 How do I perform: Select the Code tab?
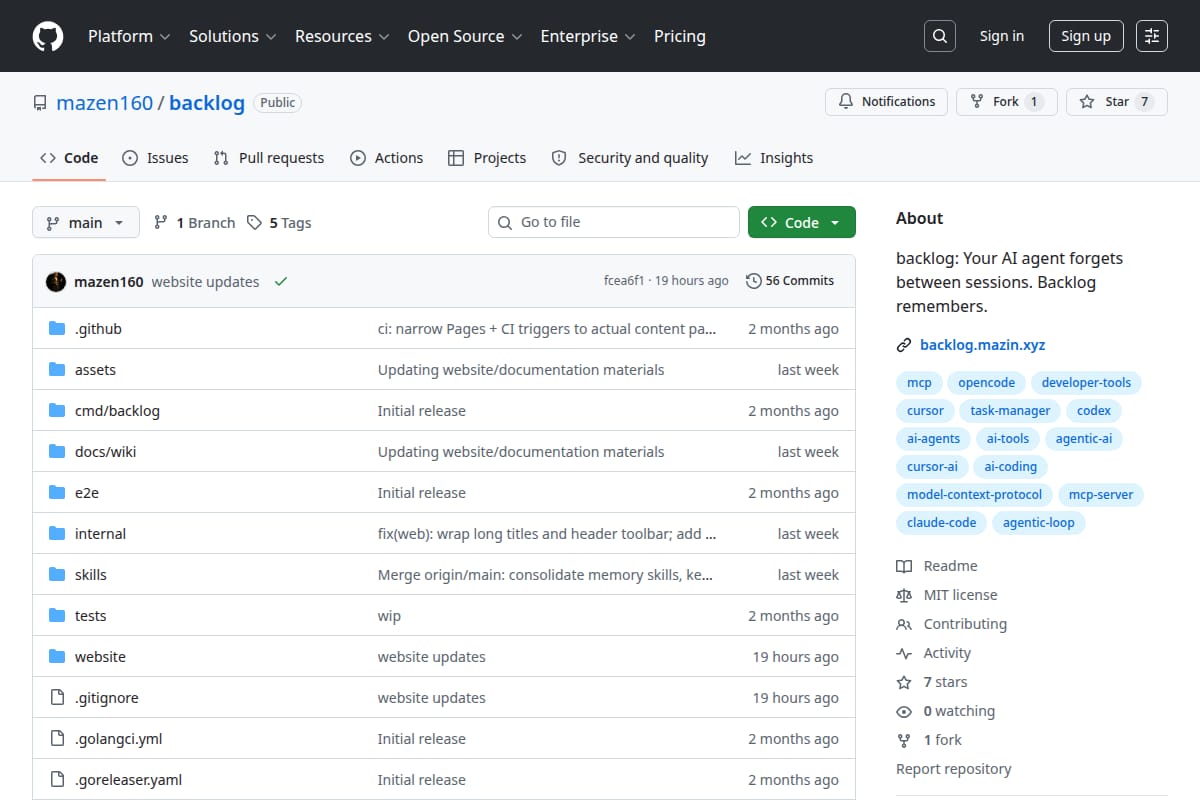point(69,158)
